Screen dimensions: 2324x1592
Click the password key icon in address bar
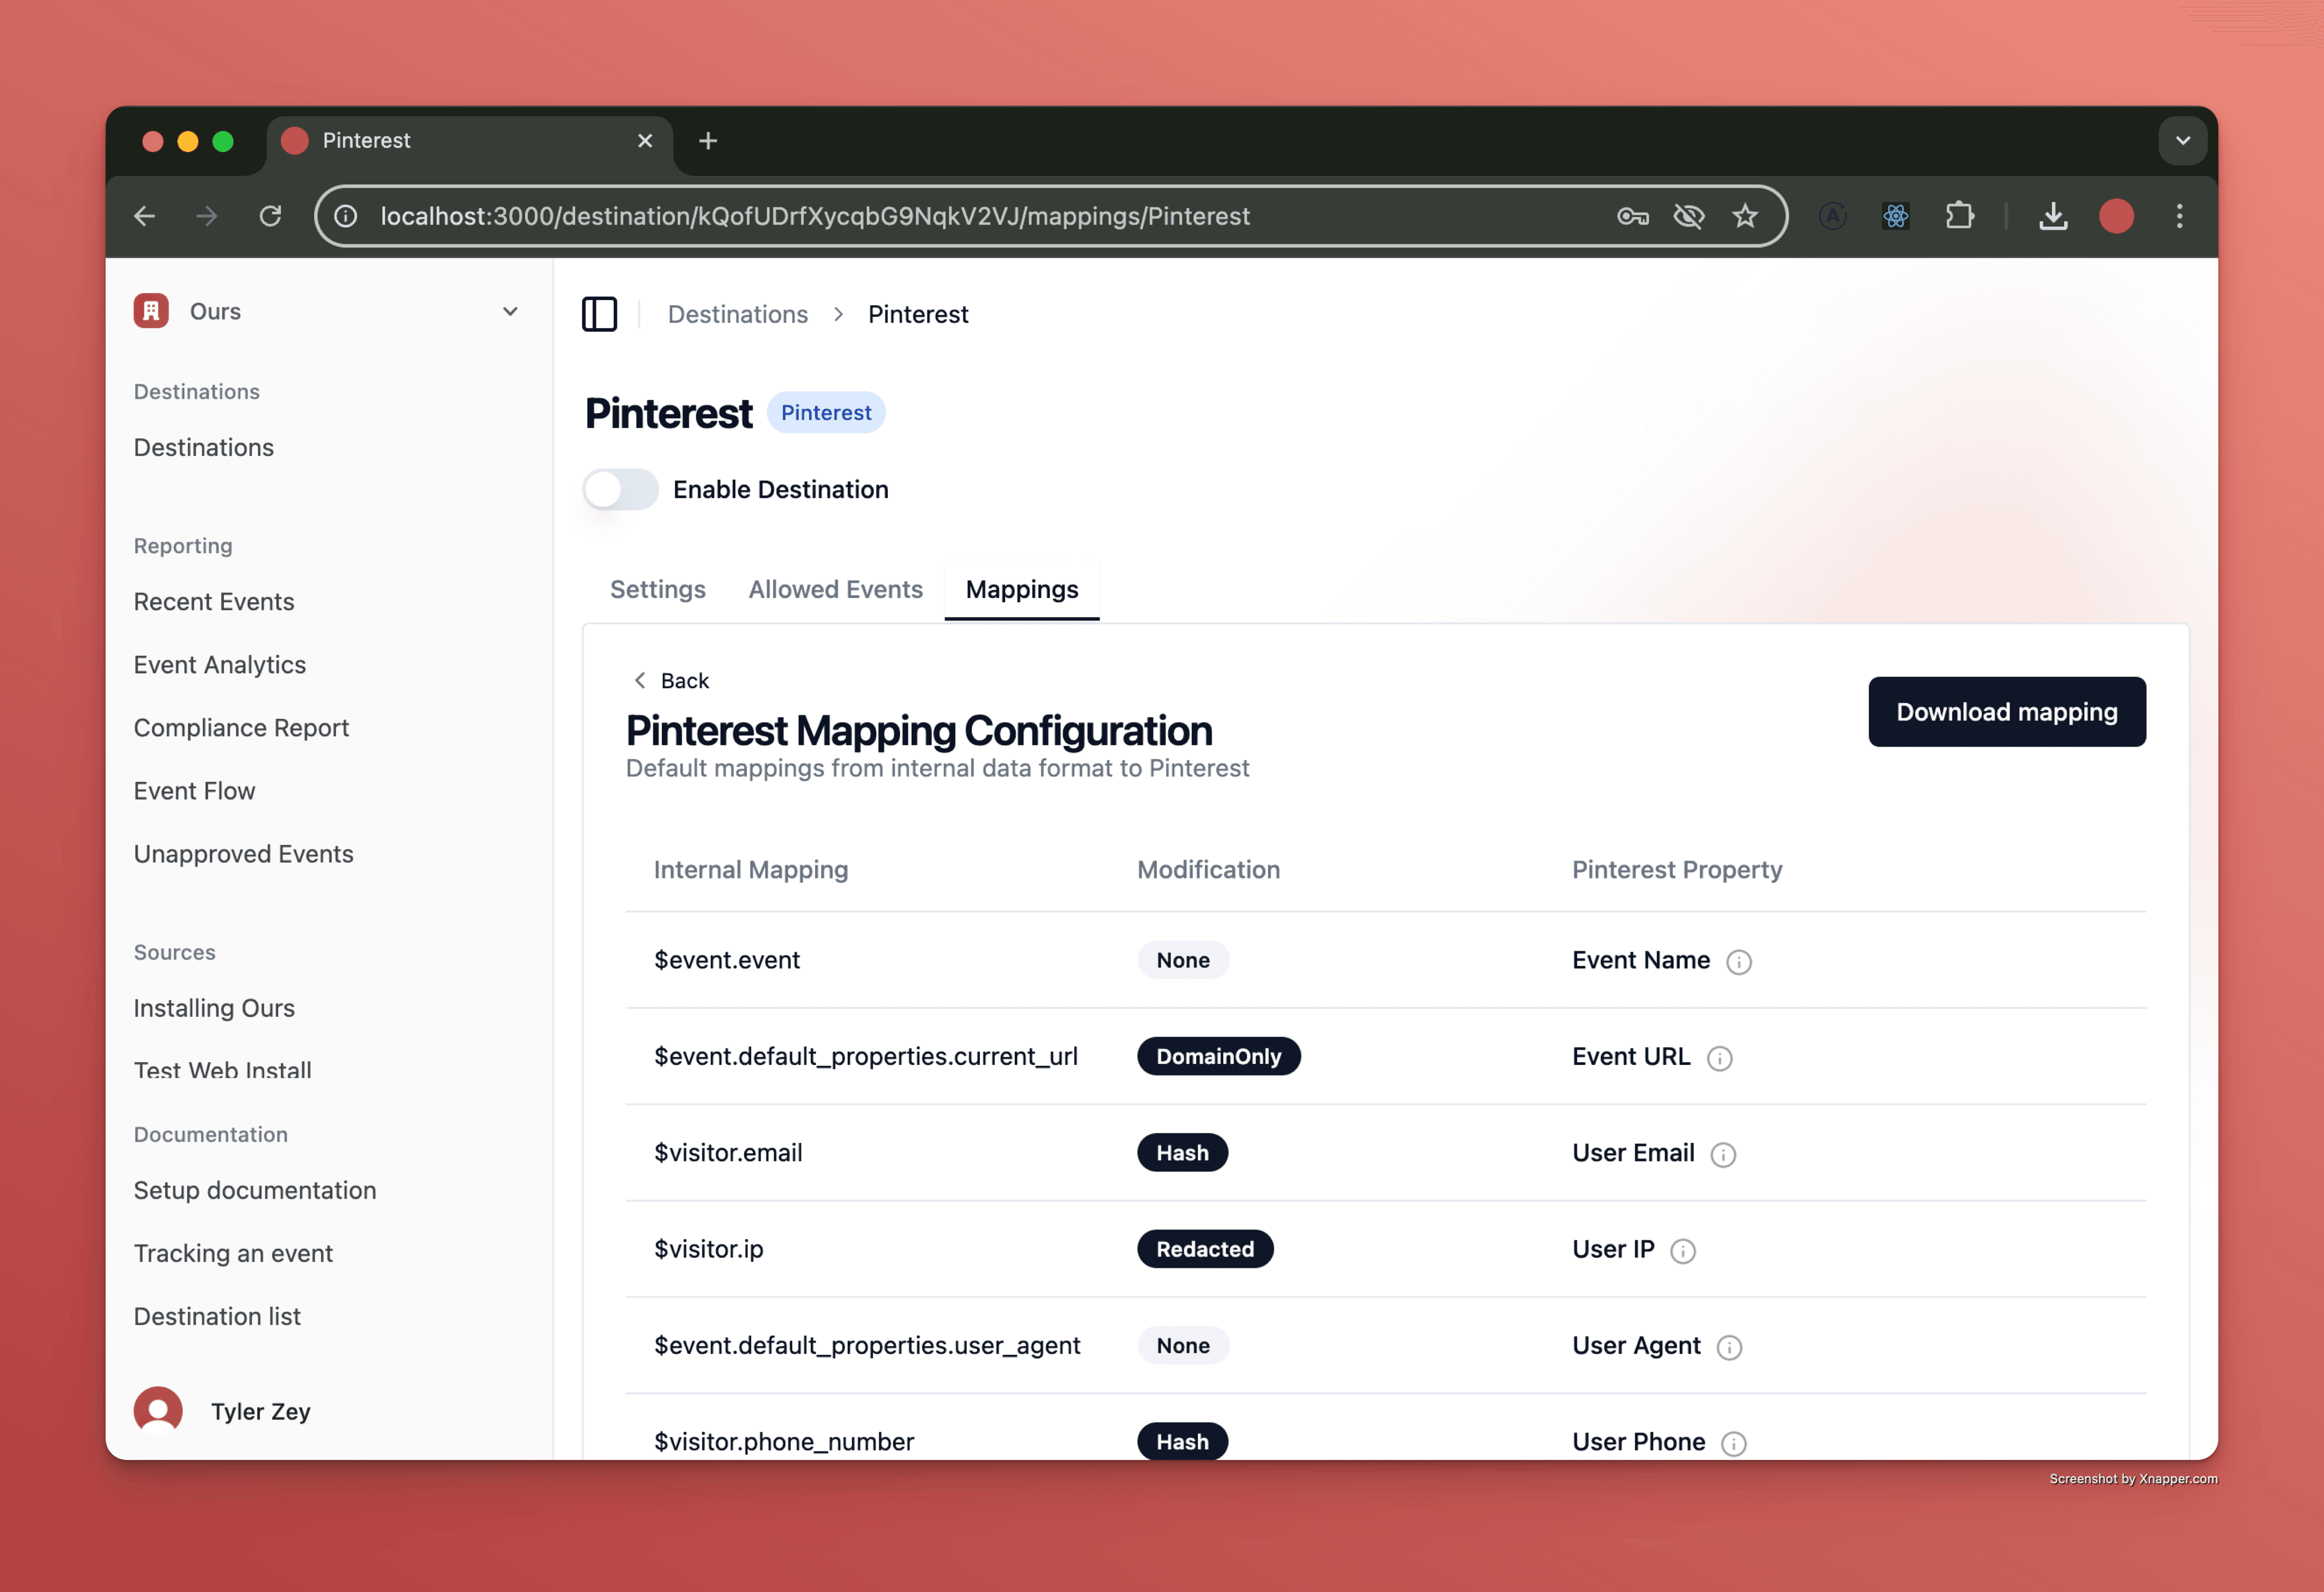1632,216
